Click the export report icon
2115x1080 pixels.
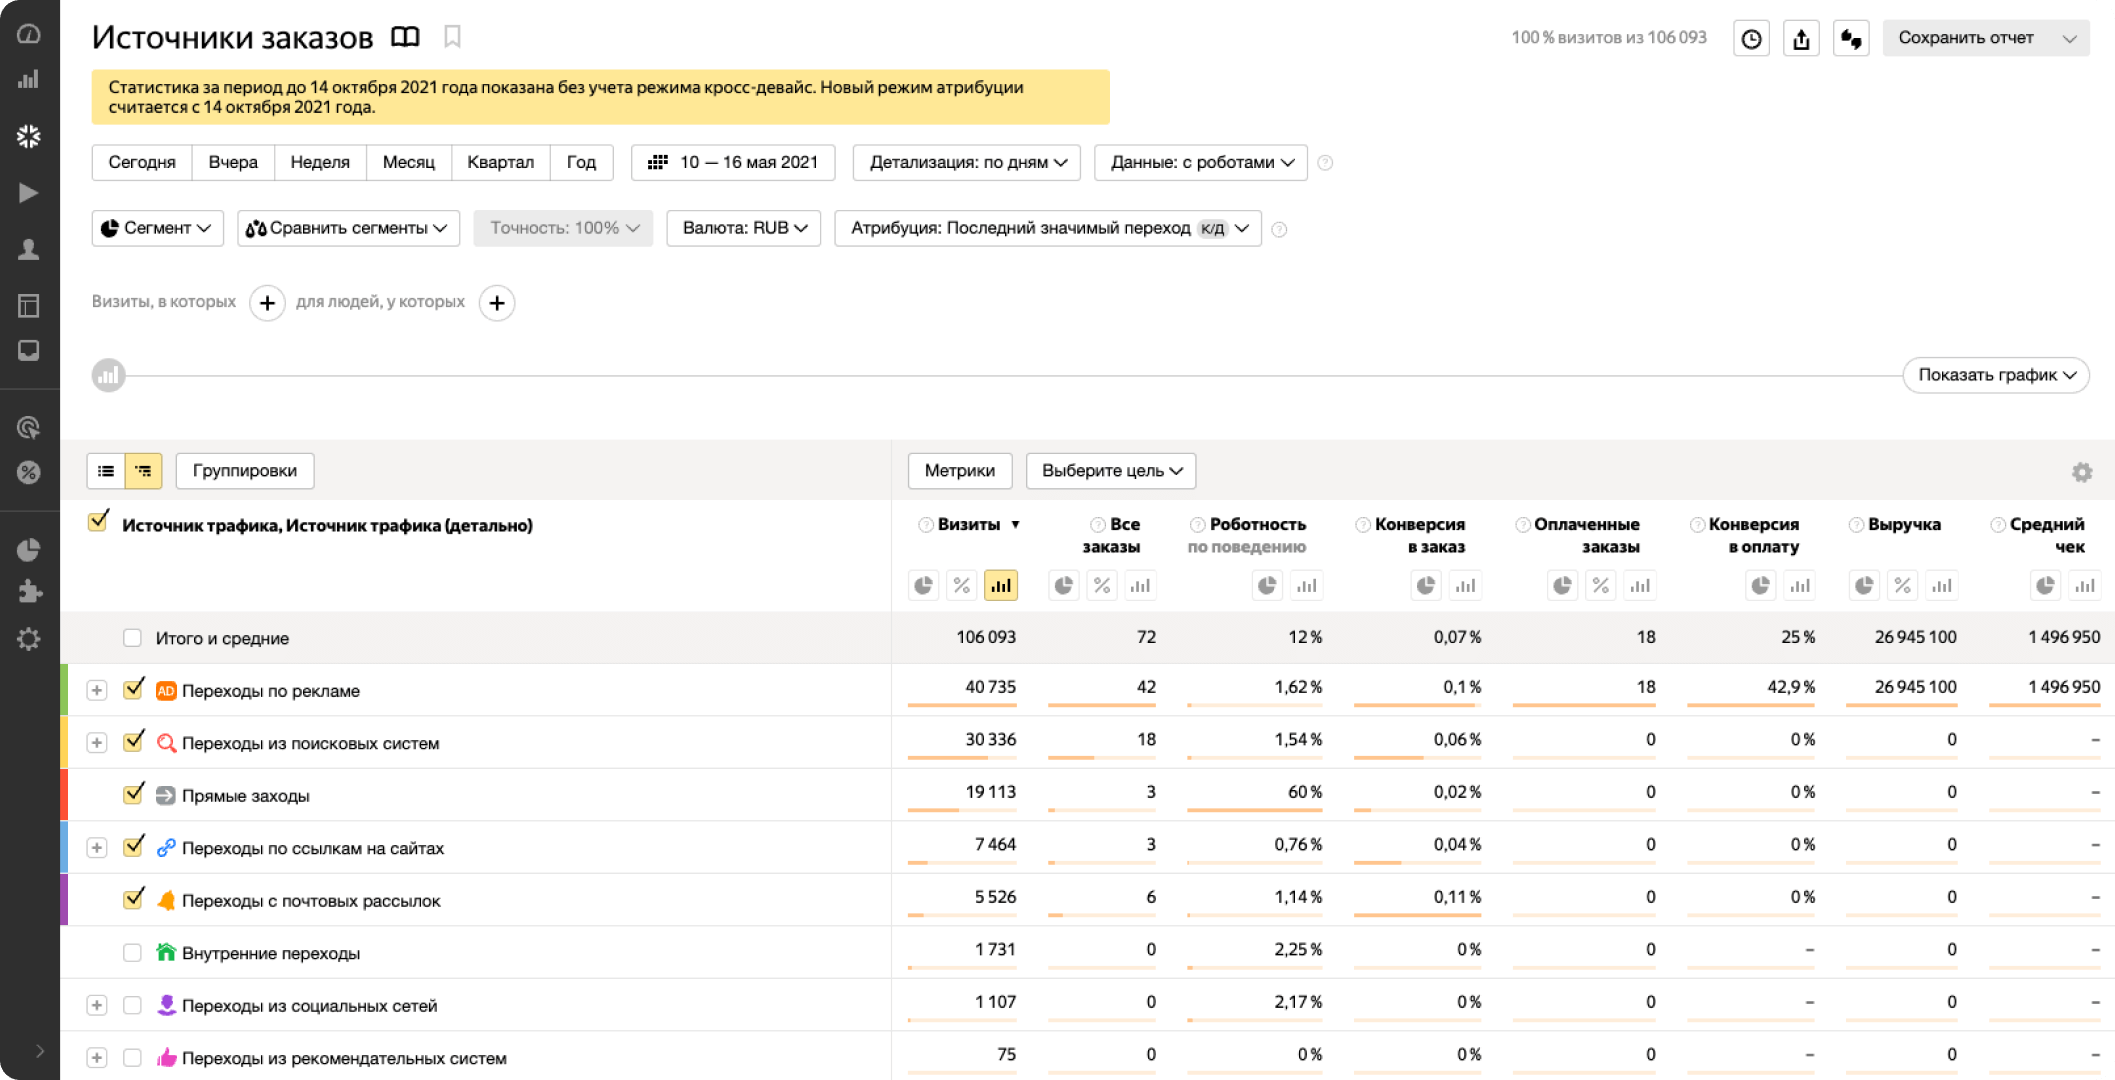click(x=1801, y=39)
